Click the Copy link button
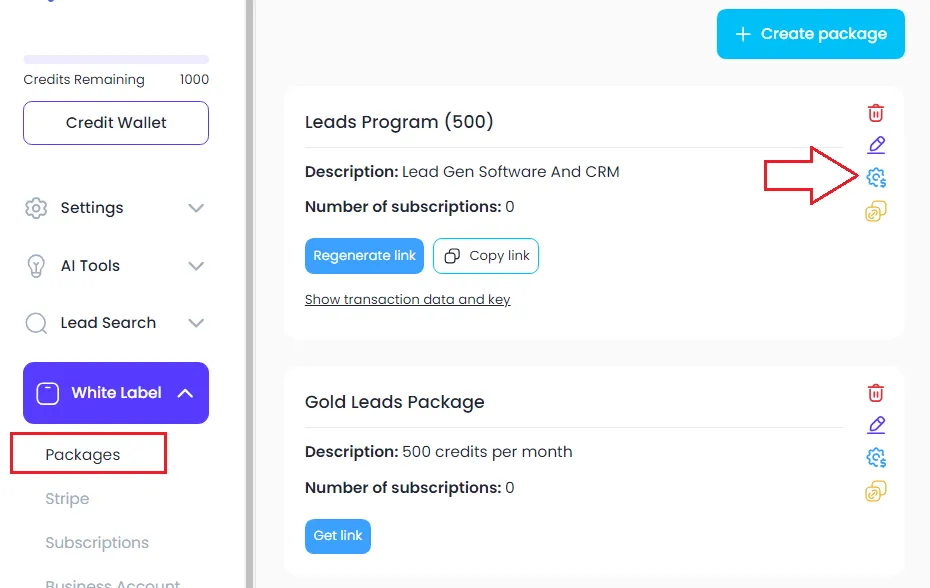 coord(486,256)
